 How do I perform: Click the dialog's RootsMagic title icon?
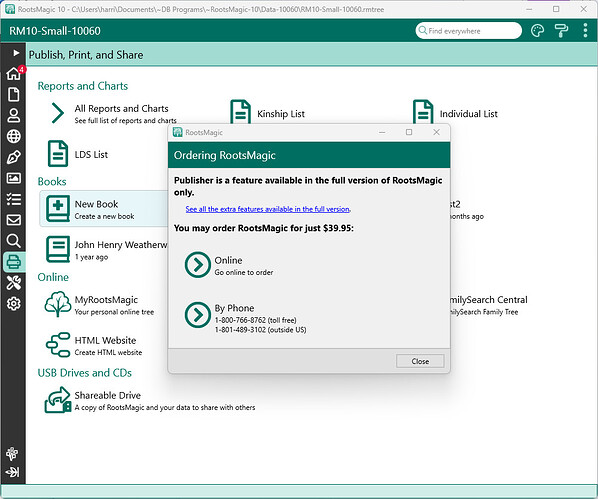[177, 132]
